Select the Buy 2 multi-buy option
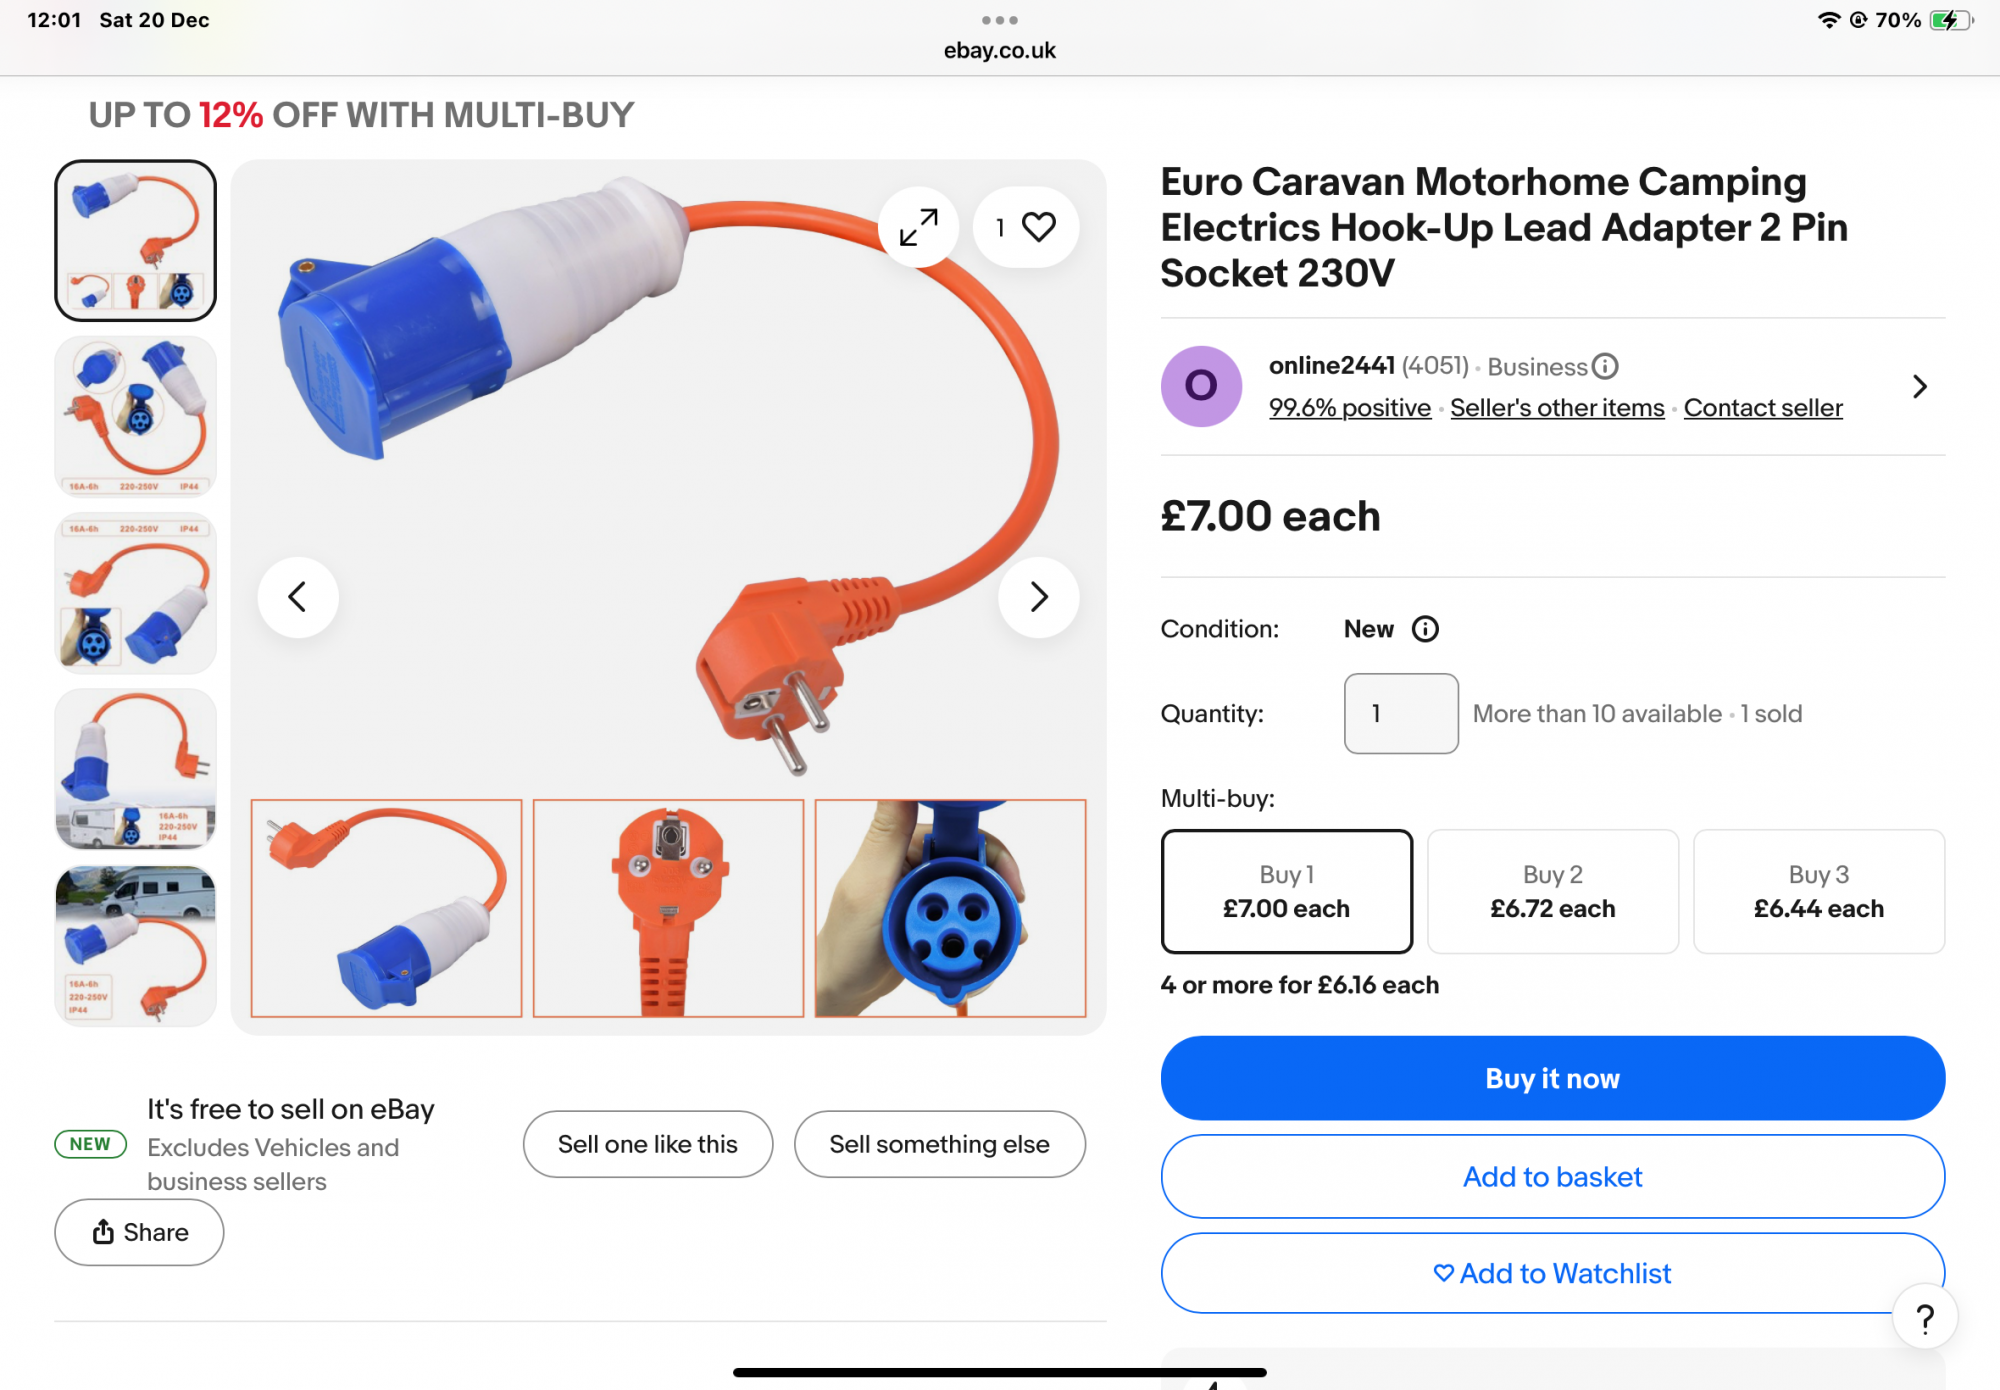The height and width of the screenshot is (1390, 2000). (1552, 891)
